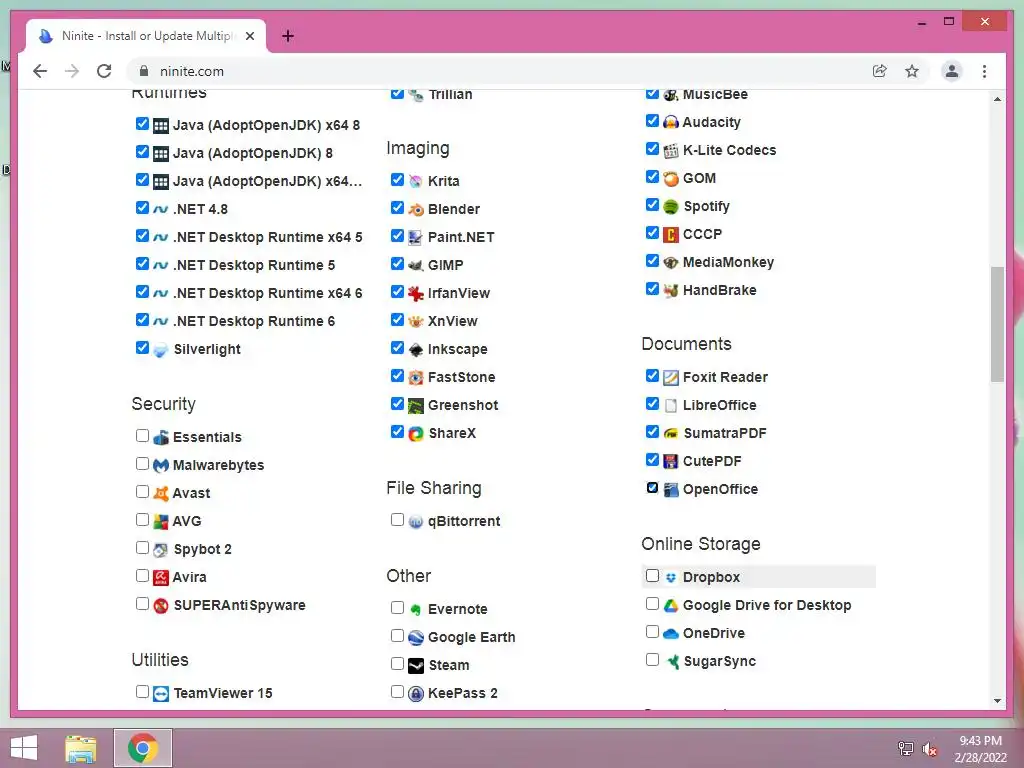Uncheck the .NET 4.8 checkbox

[x=142, y=208]
